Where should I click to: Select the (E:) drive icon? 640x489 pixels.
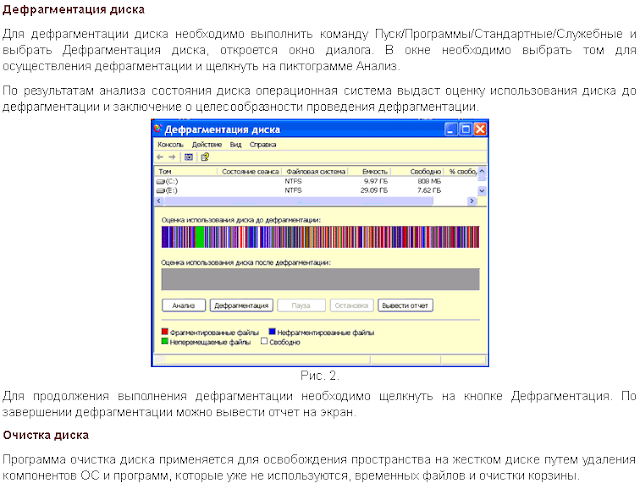point(161,191)
